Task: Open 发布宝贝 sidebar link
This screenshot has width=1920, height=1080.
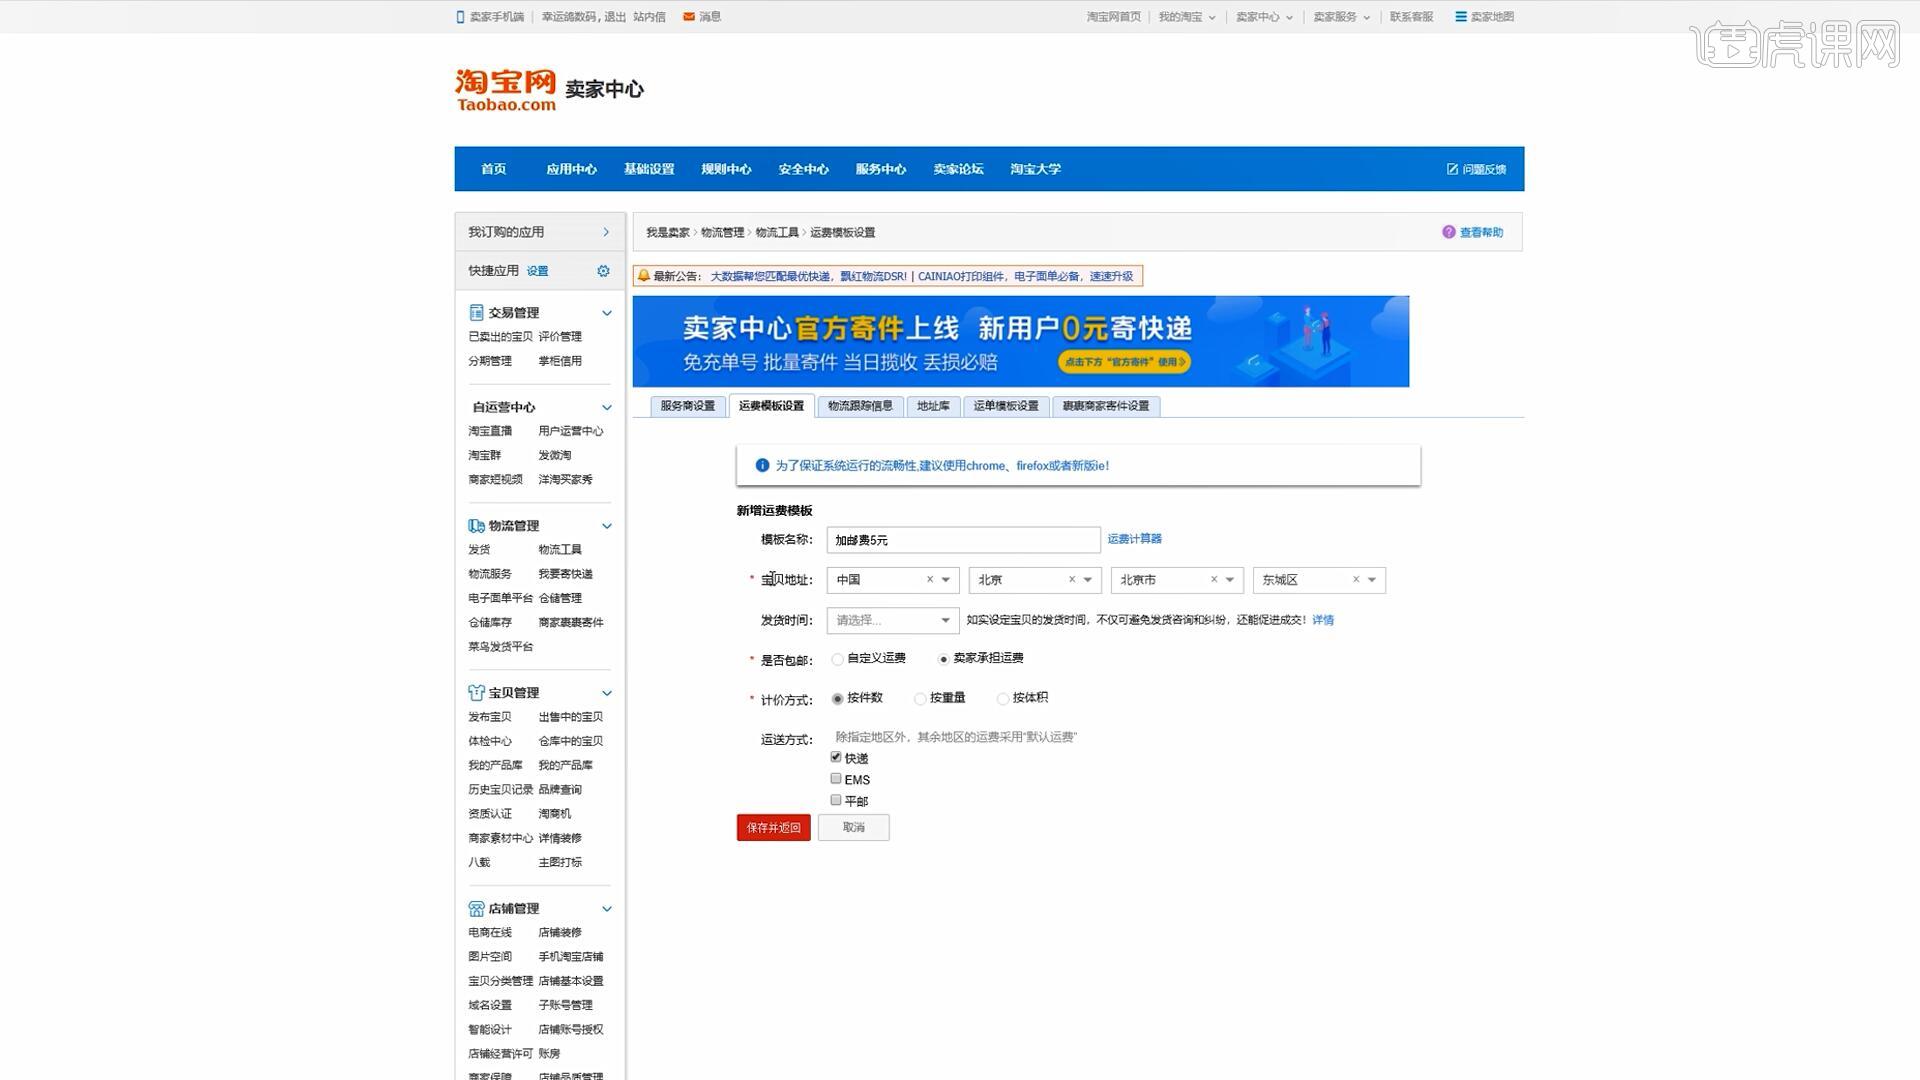Action: click(490, 717)
